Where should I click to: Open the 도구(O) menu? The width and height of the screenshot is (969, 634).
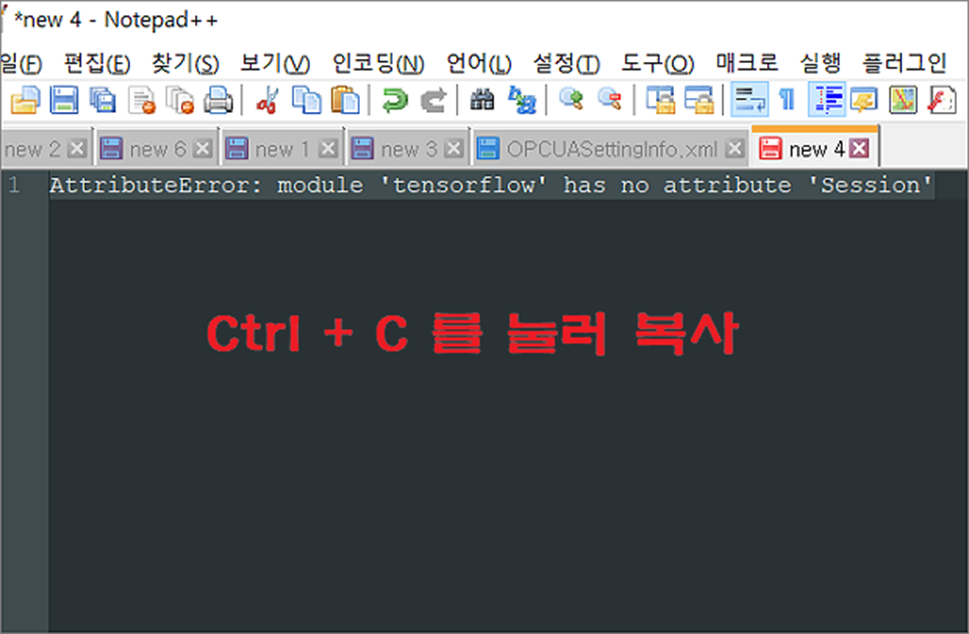click(x=658, y=63)
